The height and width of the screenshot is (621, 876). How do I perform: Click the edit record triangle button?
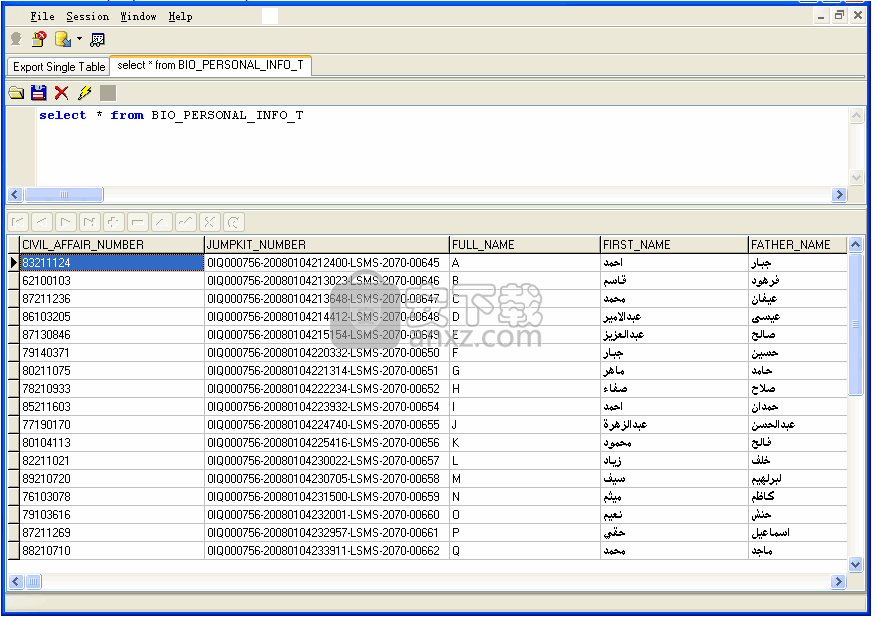tap(162, 222)
